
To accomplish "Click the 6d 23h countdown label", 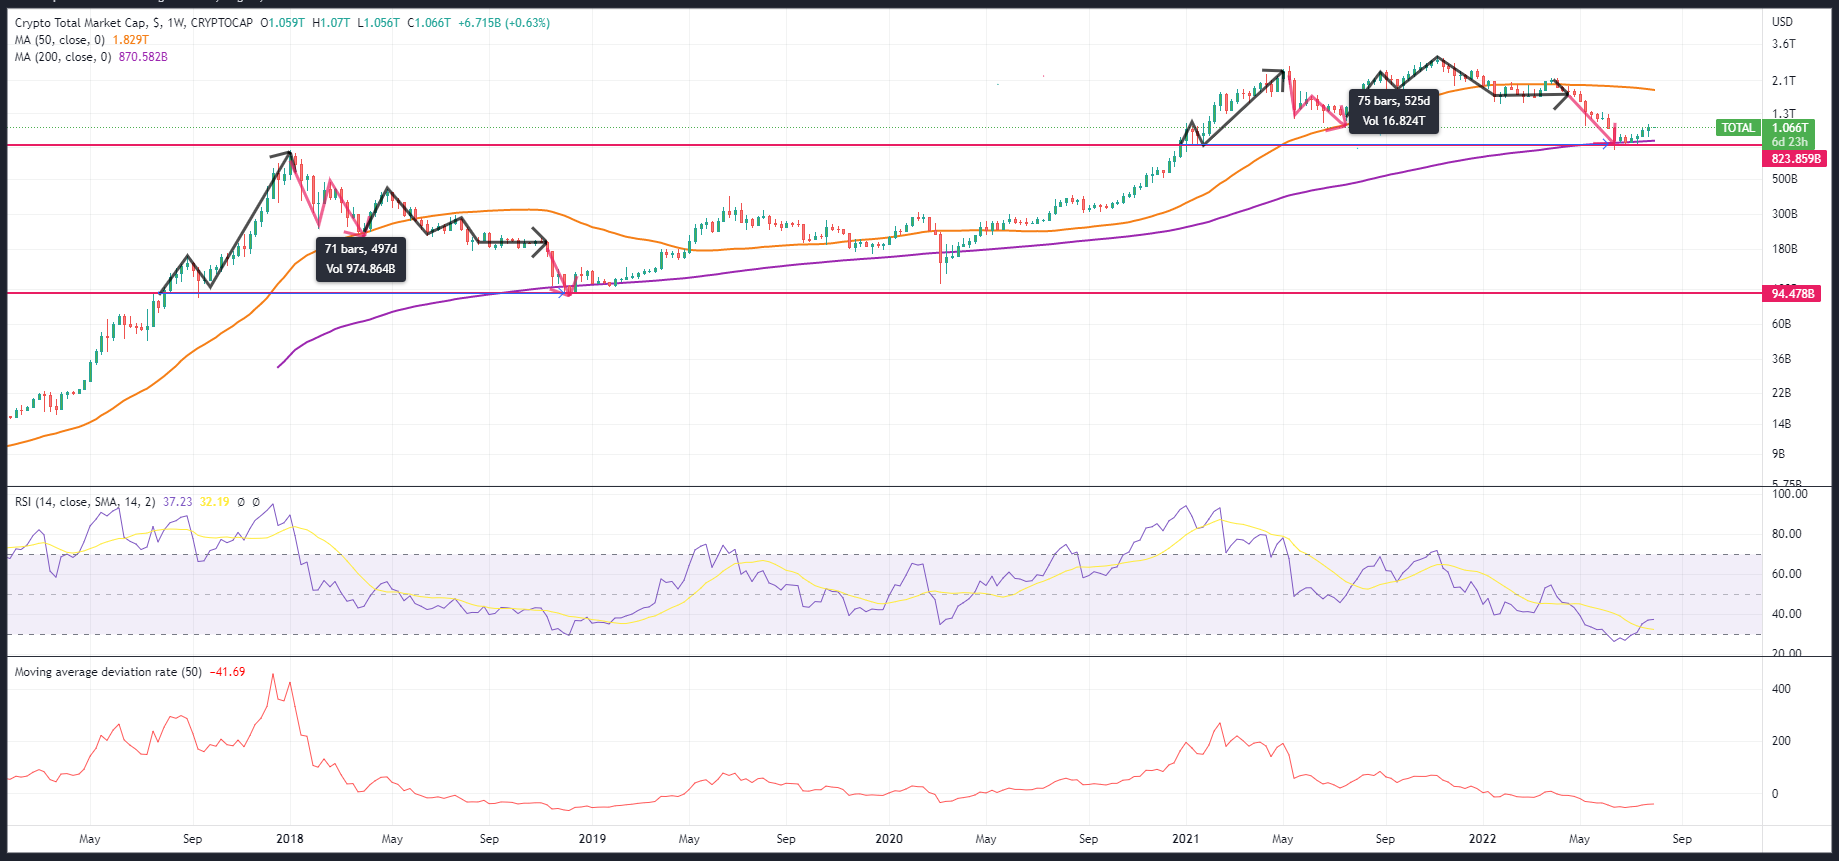I will click(1790, 142).
